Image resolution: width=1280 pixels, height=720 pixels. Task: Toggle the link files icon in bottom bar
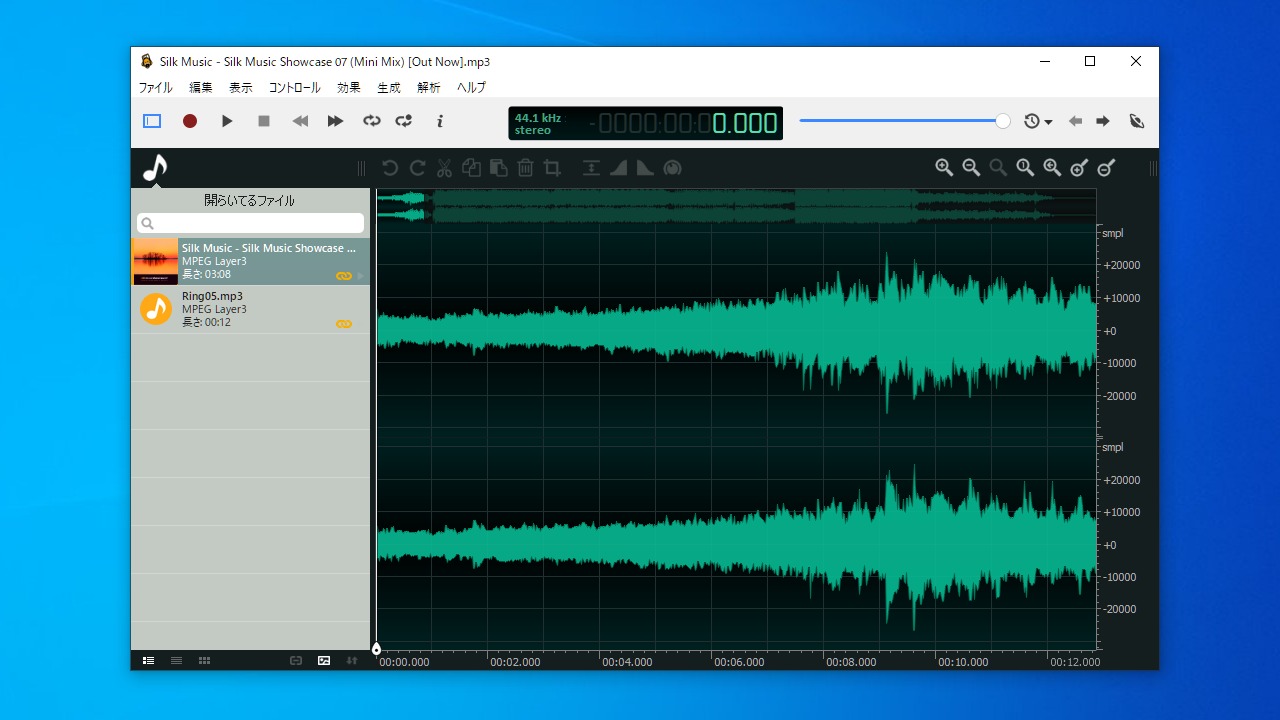(x=296, y=661)
